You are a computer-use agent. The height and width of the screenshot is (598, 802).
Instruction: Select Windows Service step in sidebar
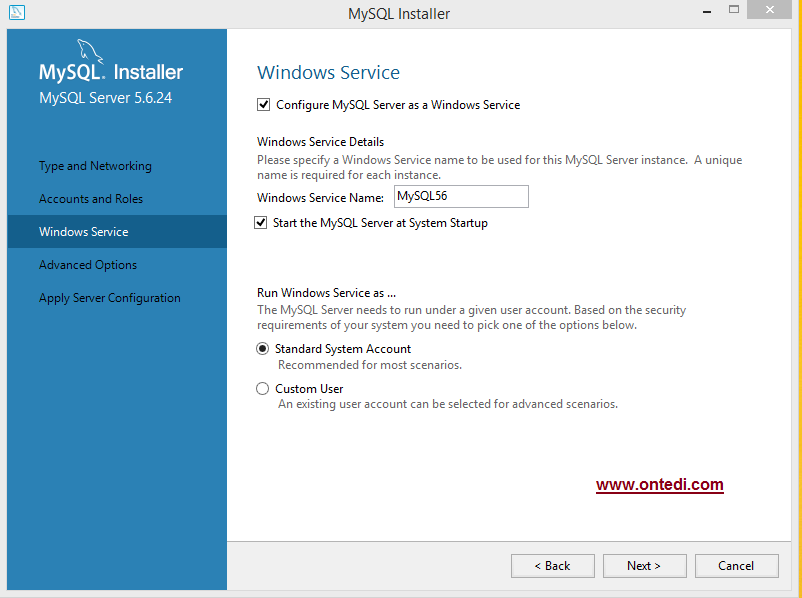coord(117,232)
